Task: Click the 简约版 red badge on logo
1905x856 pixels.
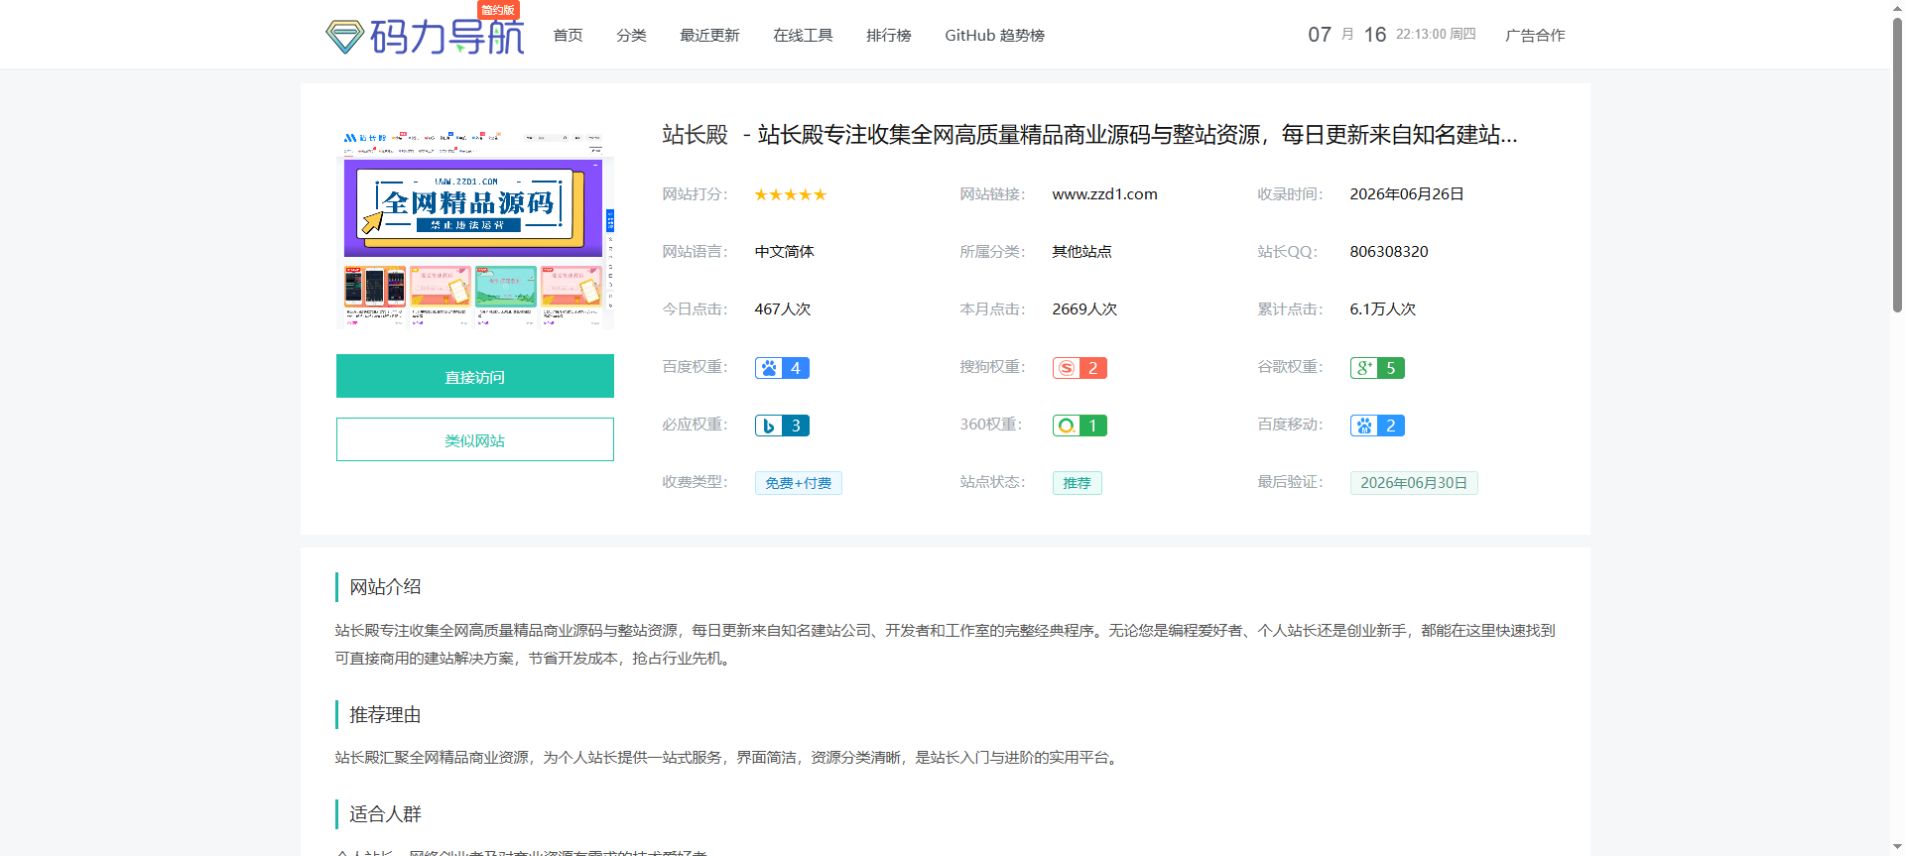Action: tap(498, 10)
